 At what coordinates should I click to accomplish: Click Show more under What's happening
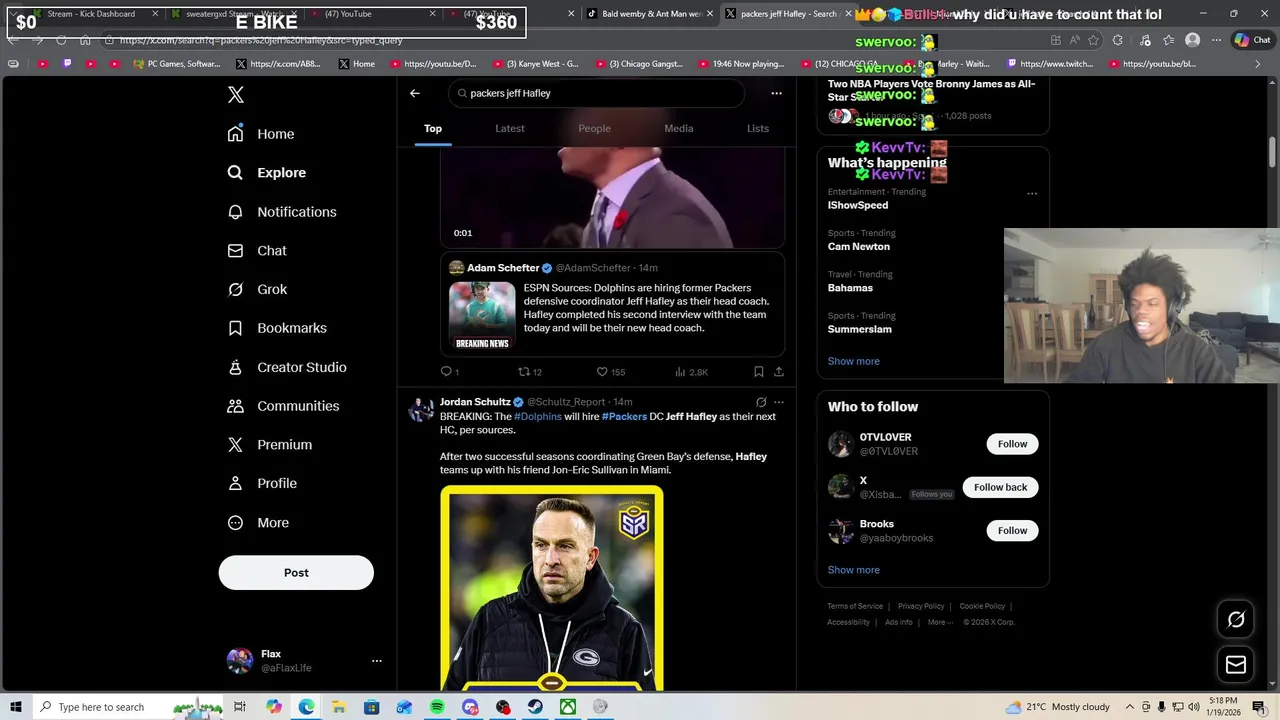[853, 362]
